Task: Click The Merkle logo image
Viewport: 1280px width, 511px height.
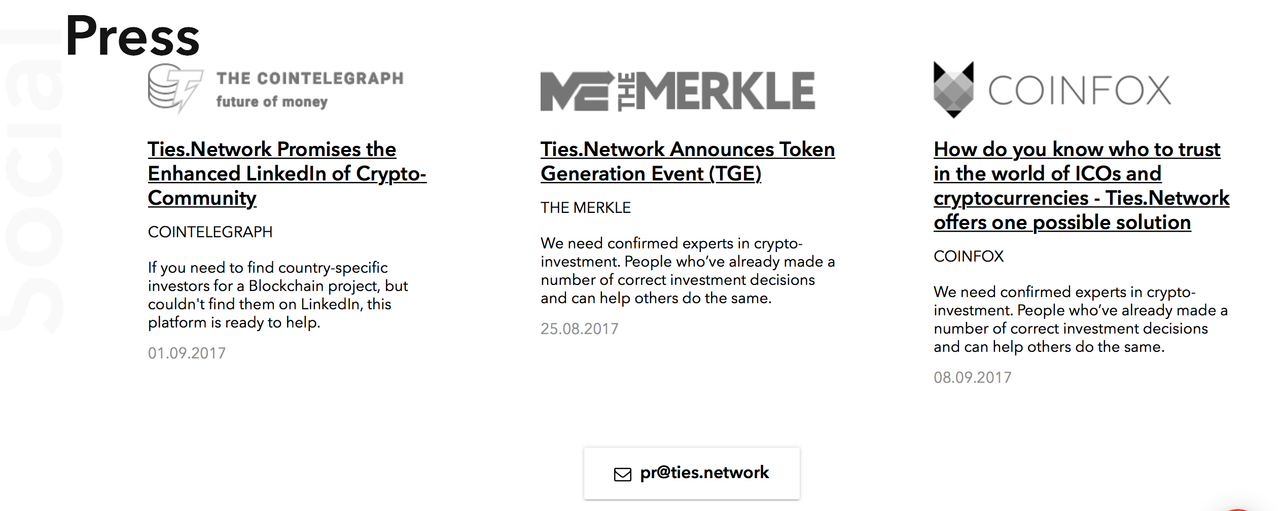Action: (x=677, y=91)
